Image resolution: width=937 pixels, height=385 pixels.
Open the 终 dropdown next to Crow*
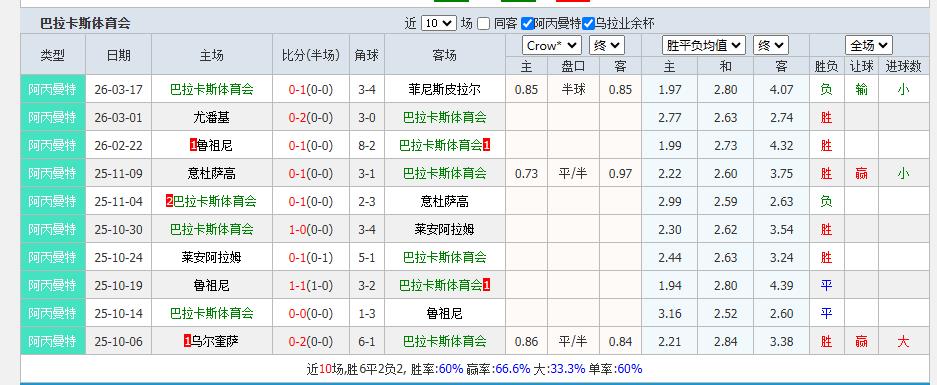pos(607,45)
